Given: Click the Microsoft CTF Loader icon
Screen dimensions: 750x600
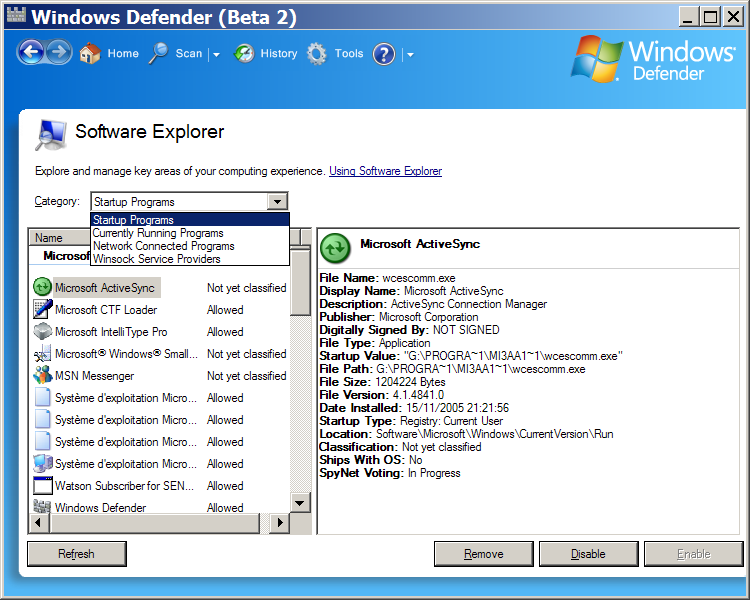Looking at the screenshot, I should click(x=43, y=309).
